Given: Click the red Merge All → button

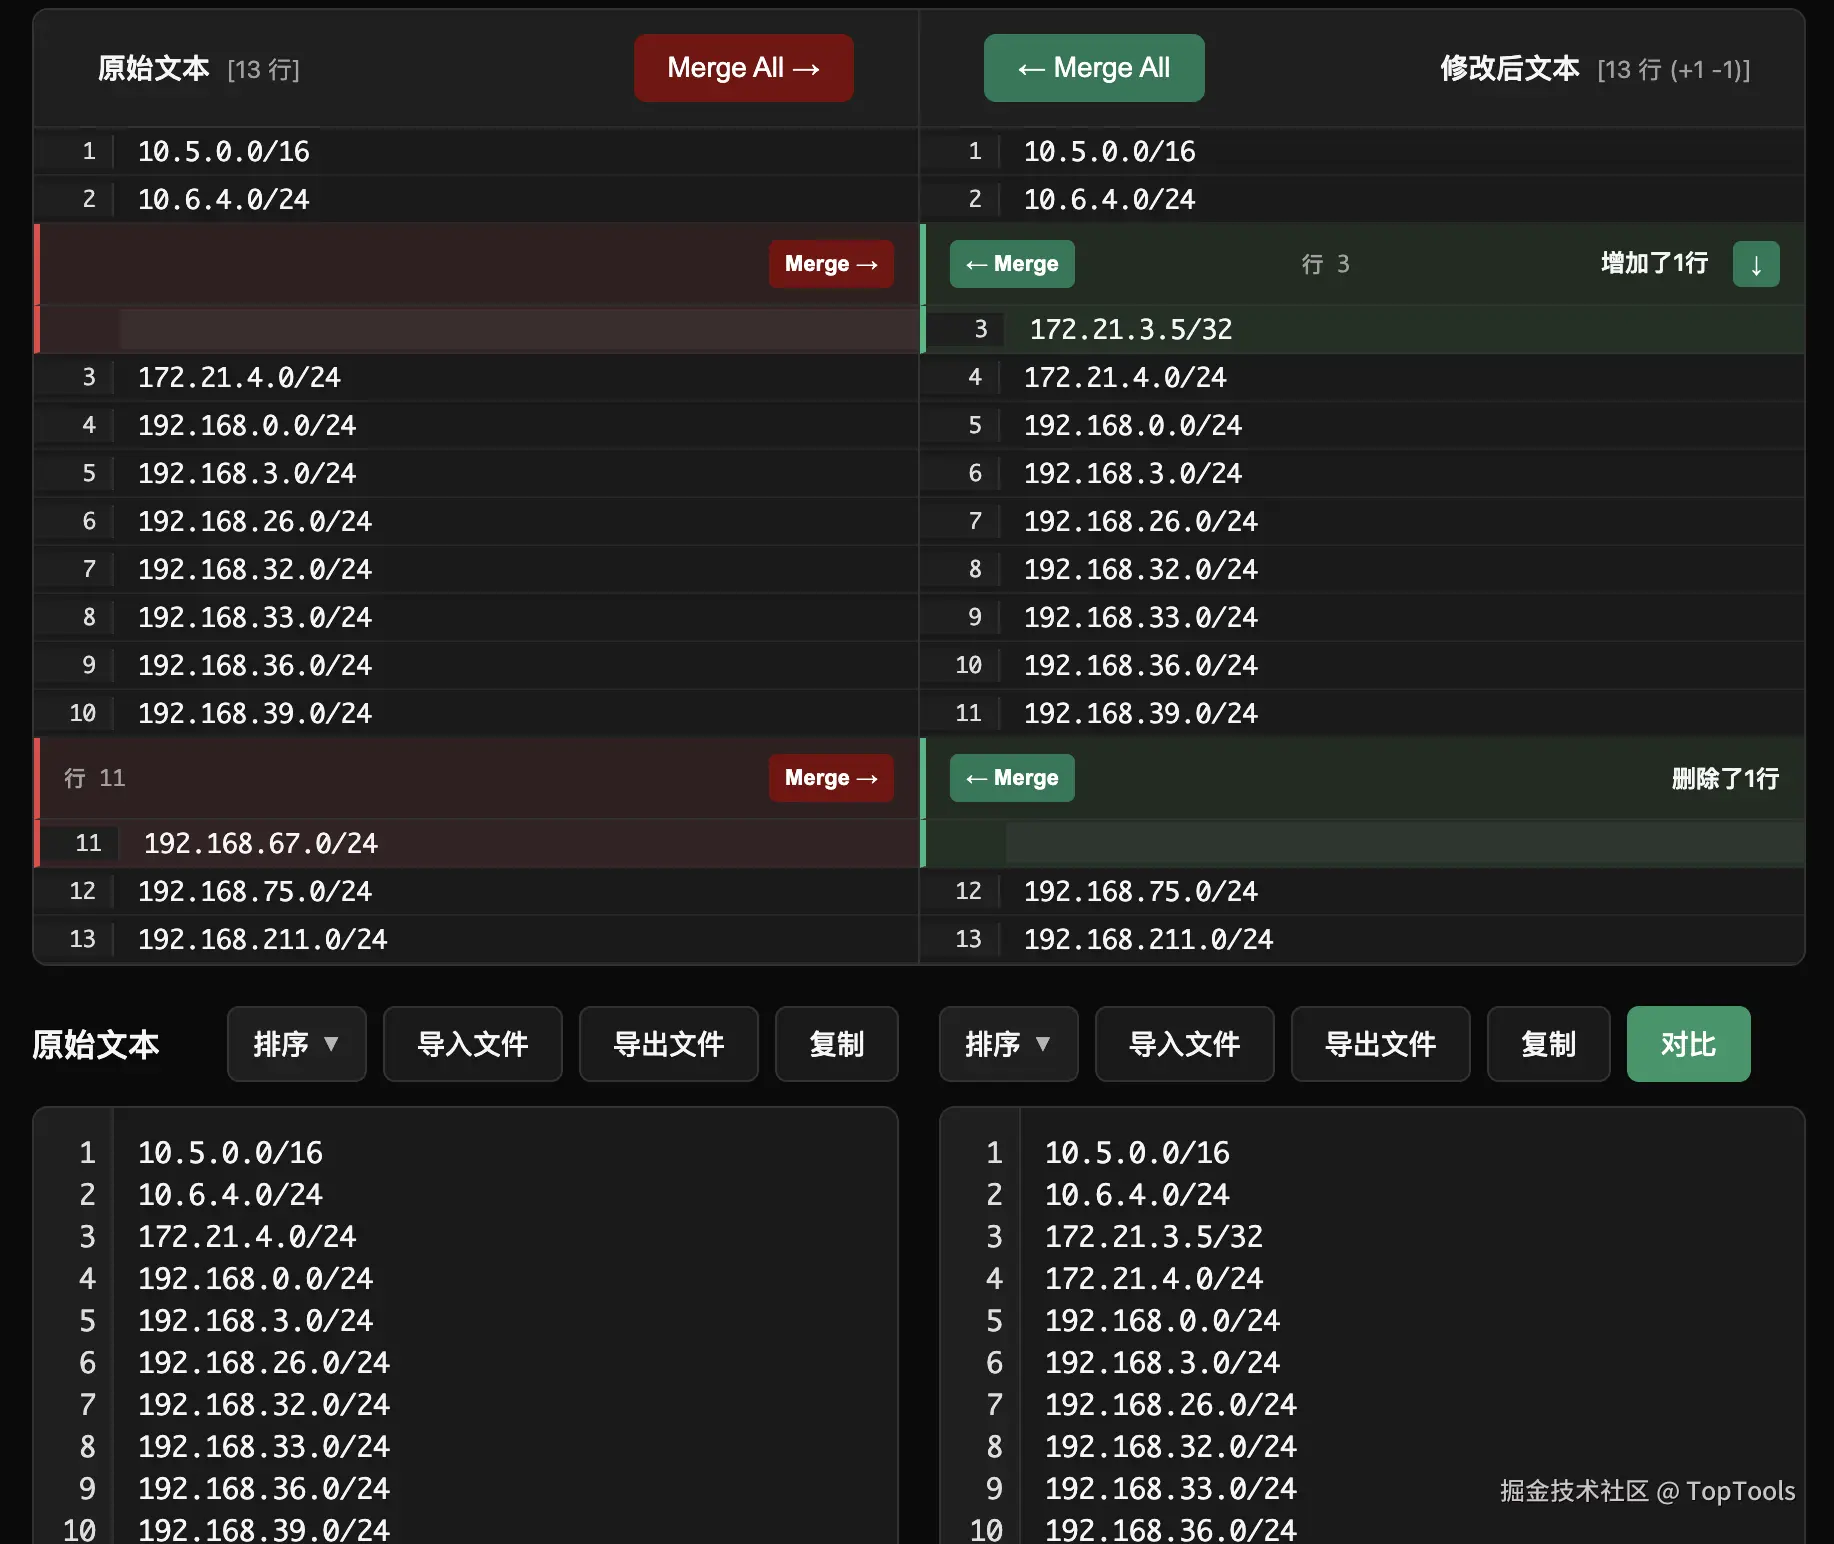Looking at the screenshot, I should [x=744, y=68].
